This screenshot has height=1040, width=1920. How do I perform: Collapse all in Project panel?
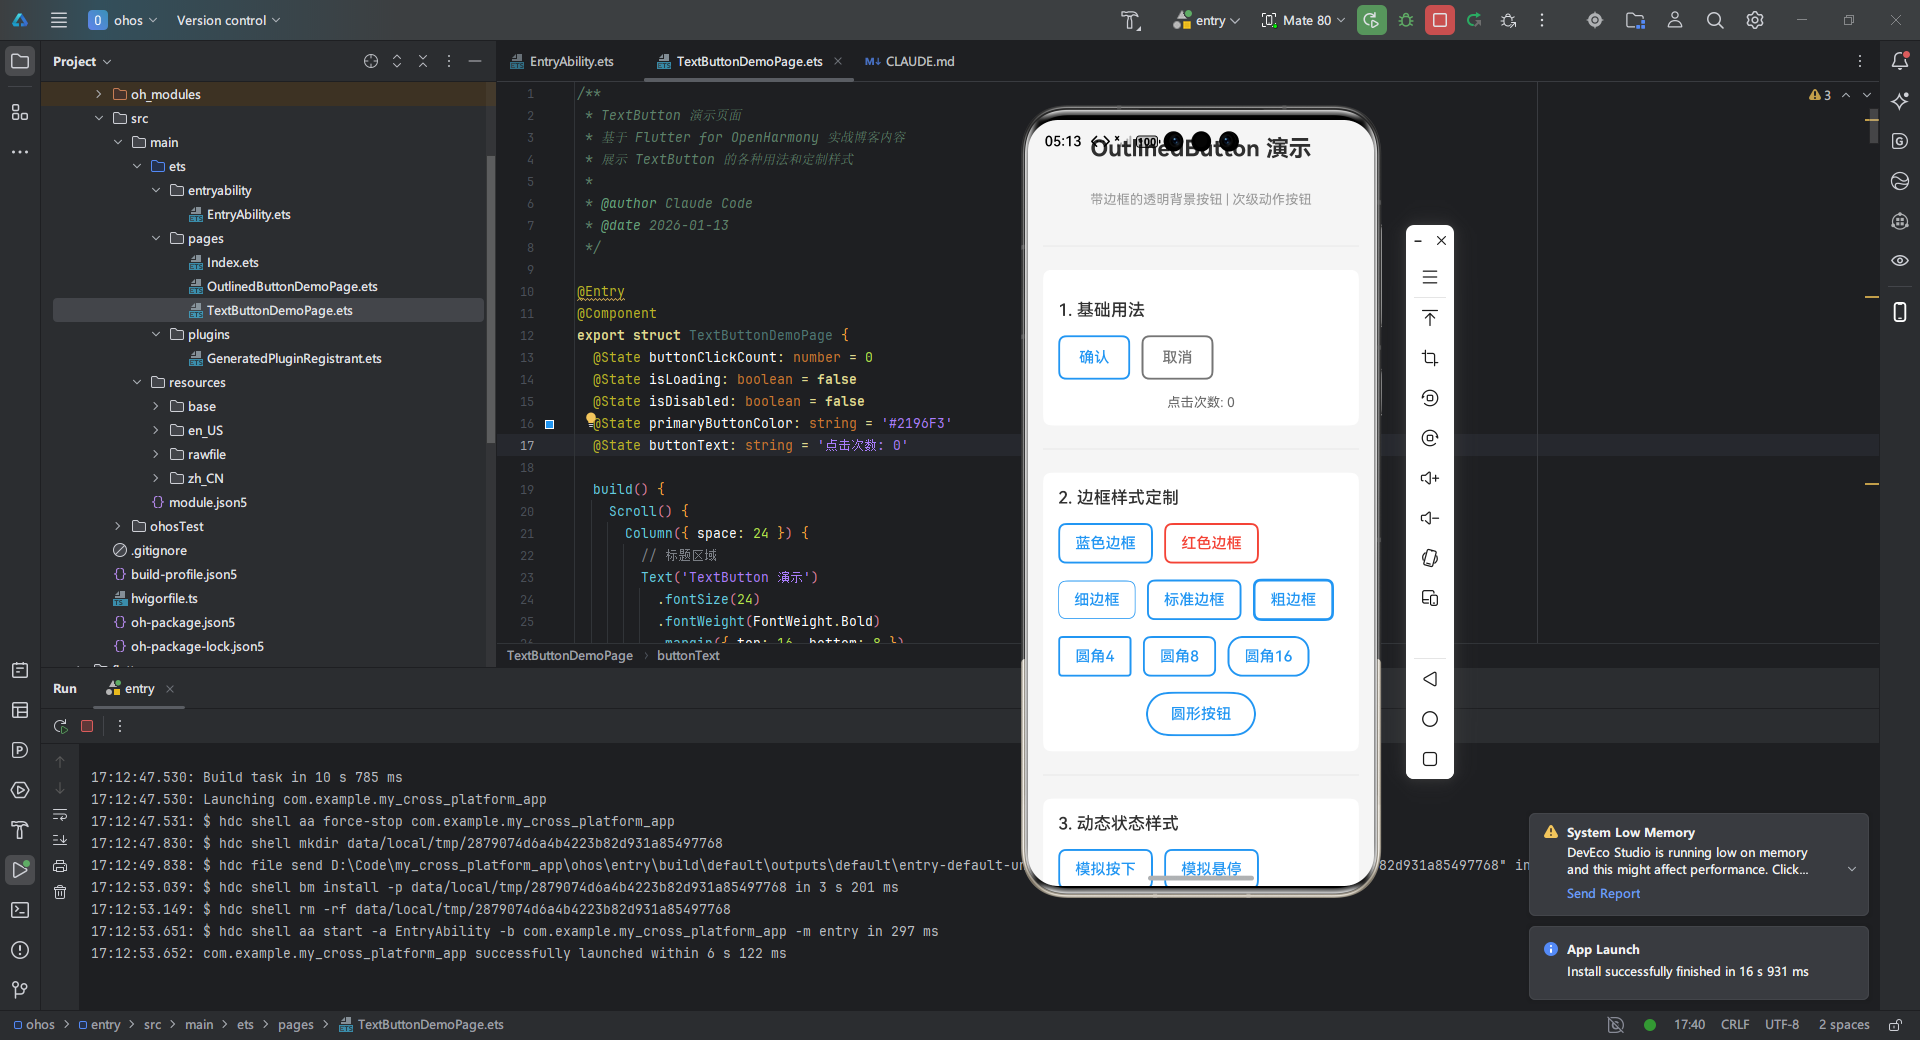tap(423, 61)
